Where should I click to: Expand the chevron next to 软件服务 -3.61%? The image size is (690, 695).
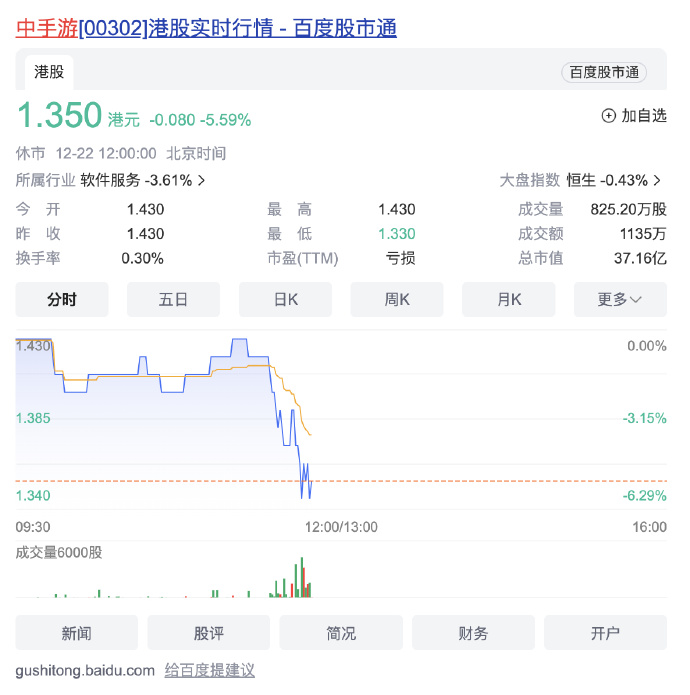tap(201, 180)
